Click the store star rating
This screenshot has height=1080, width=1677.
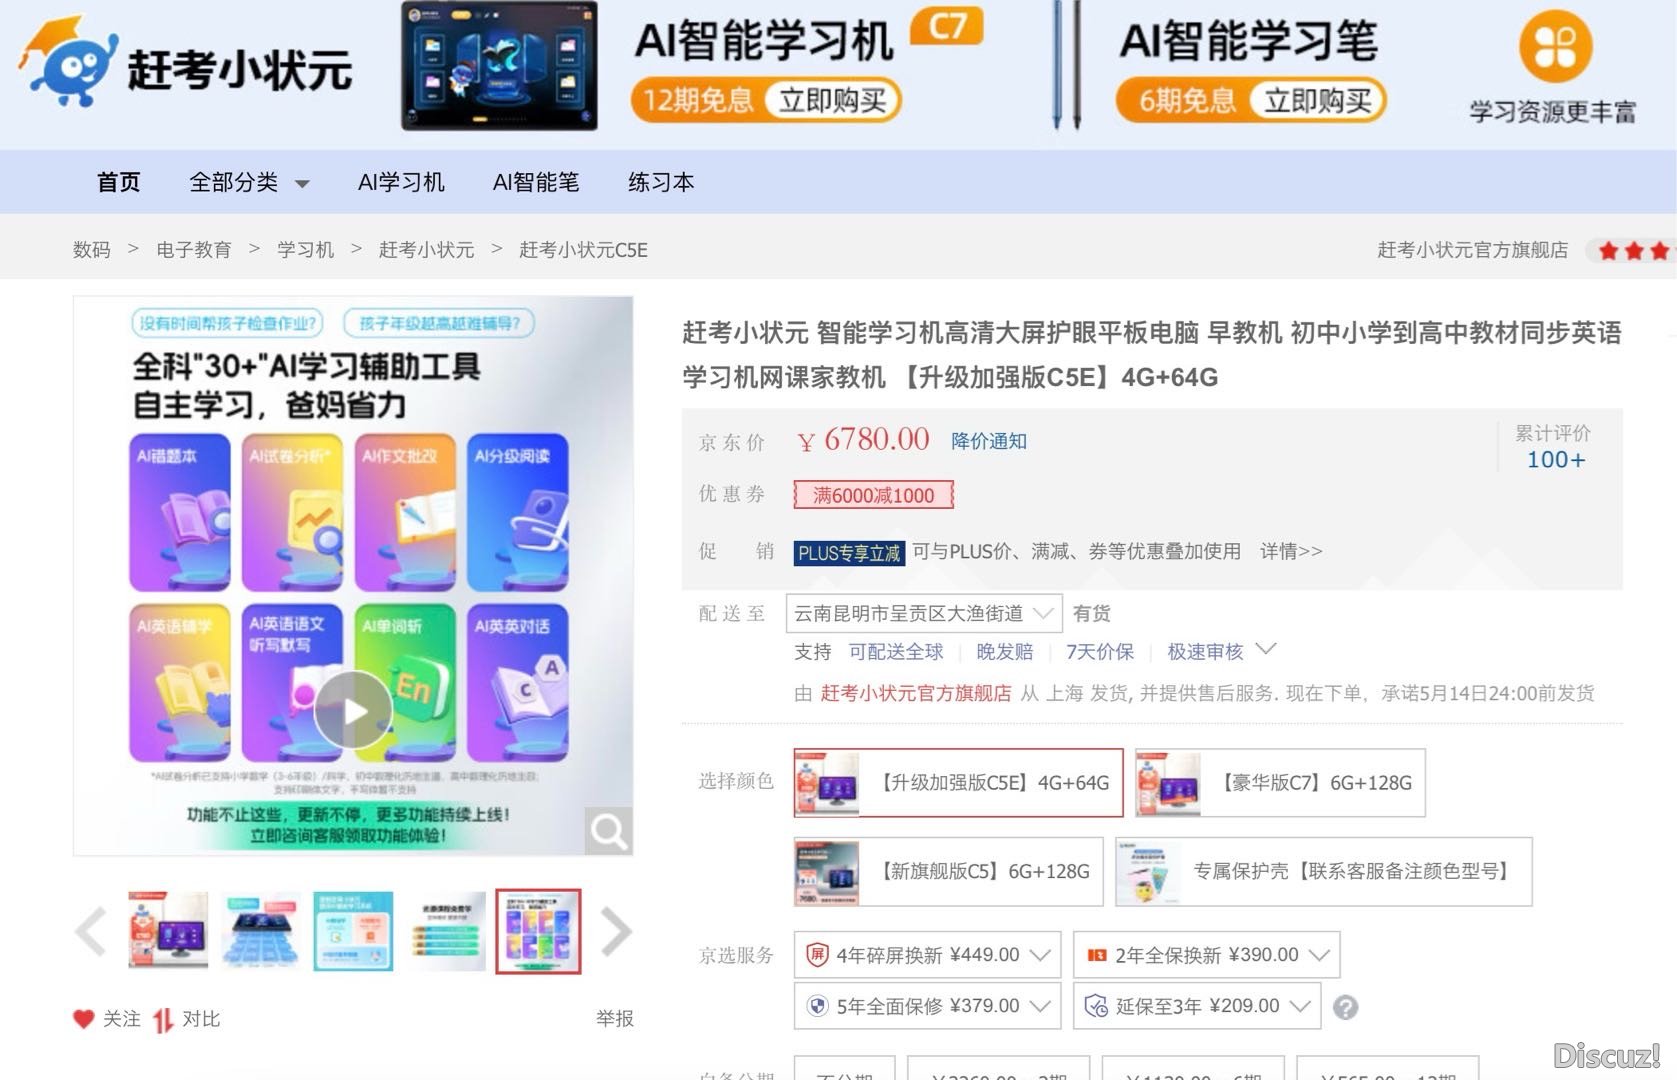[1634, 250]
